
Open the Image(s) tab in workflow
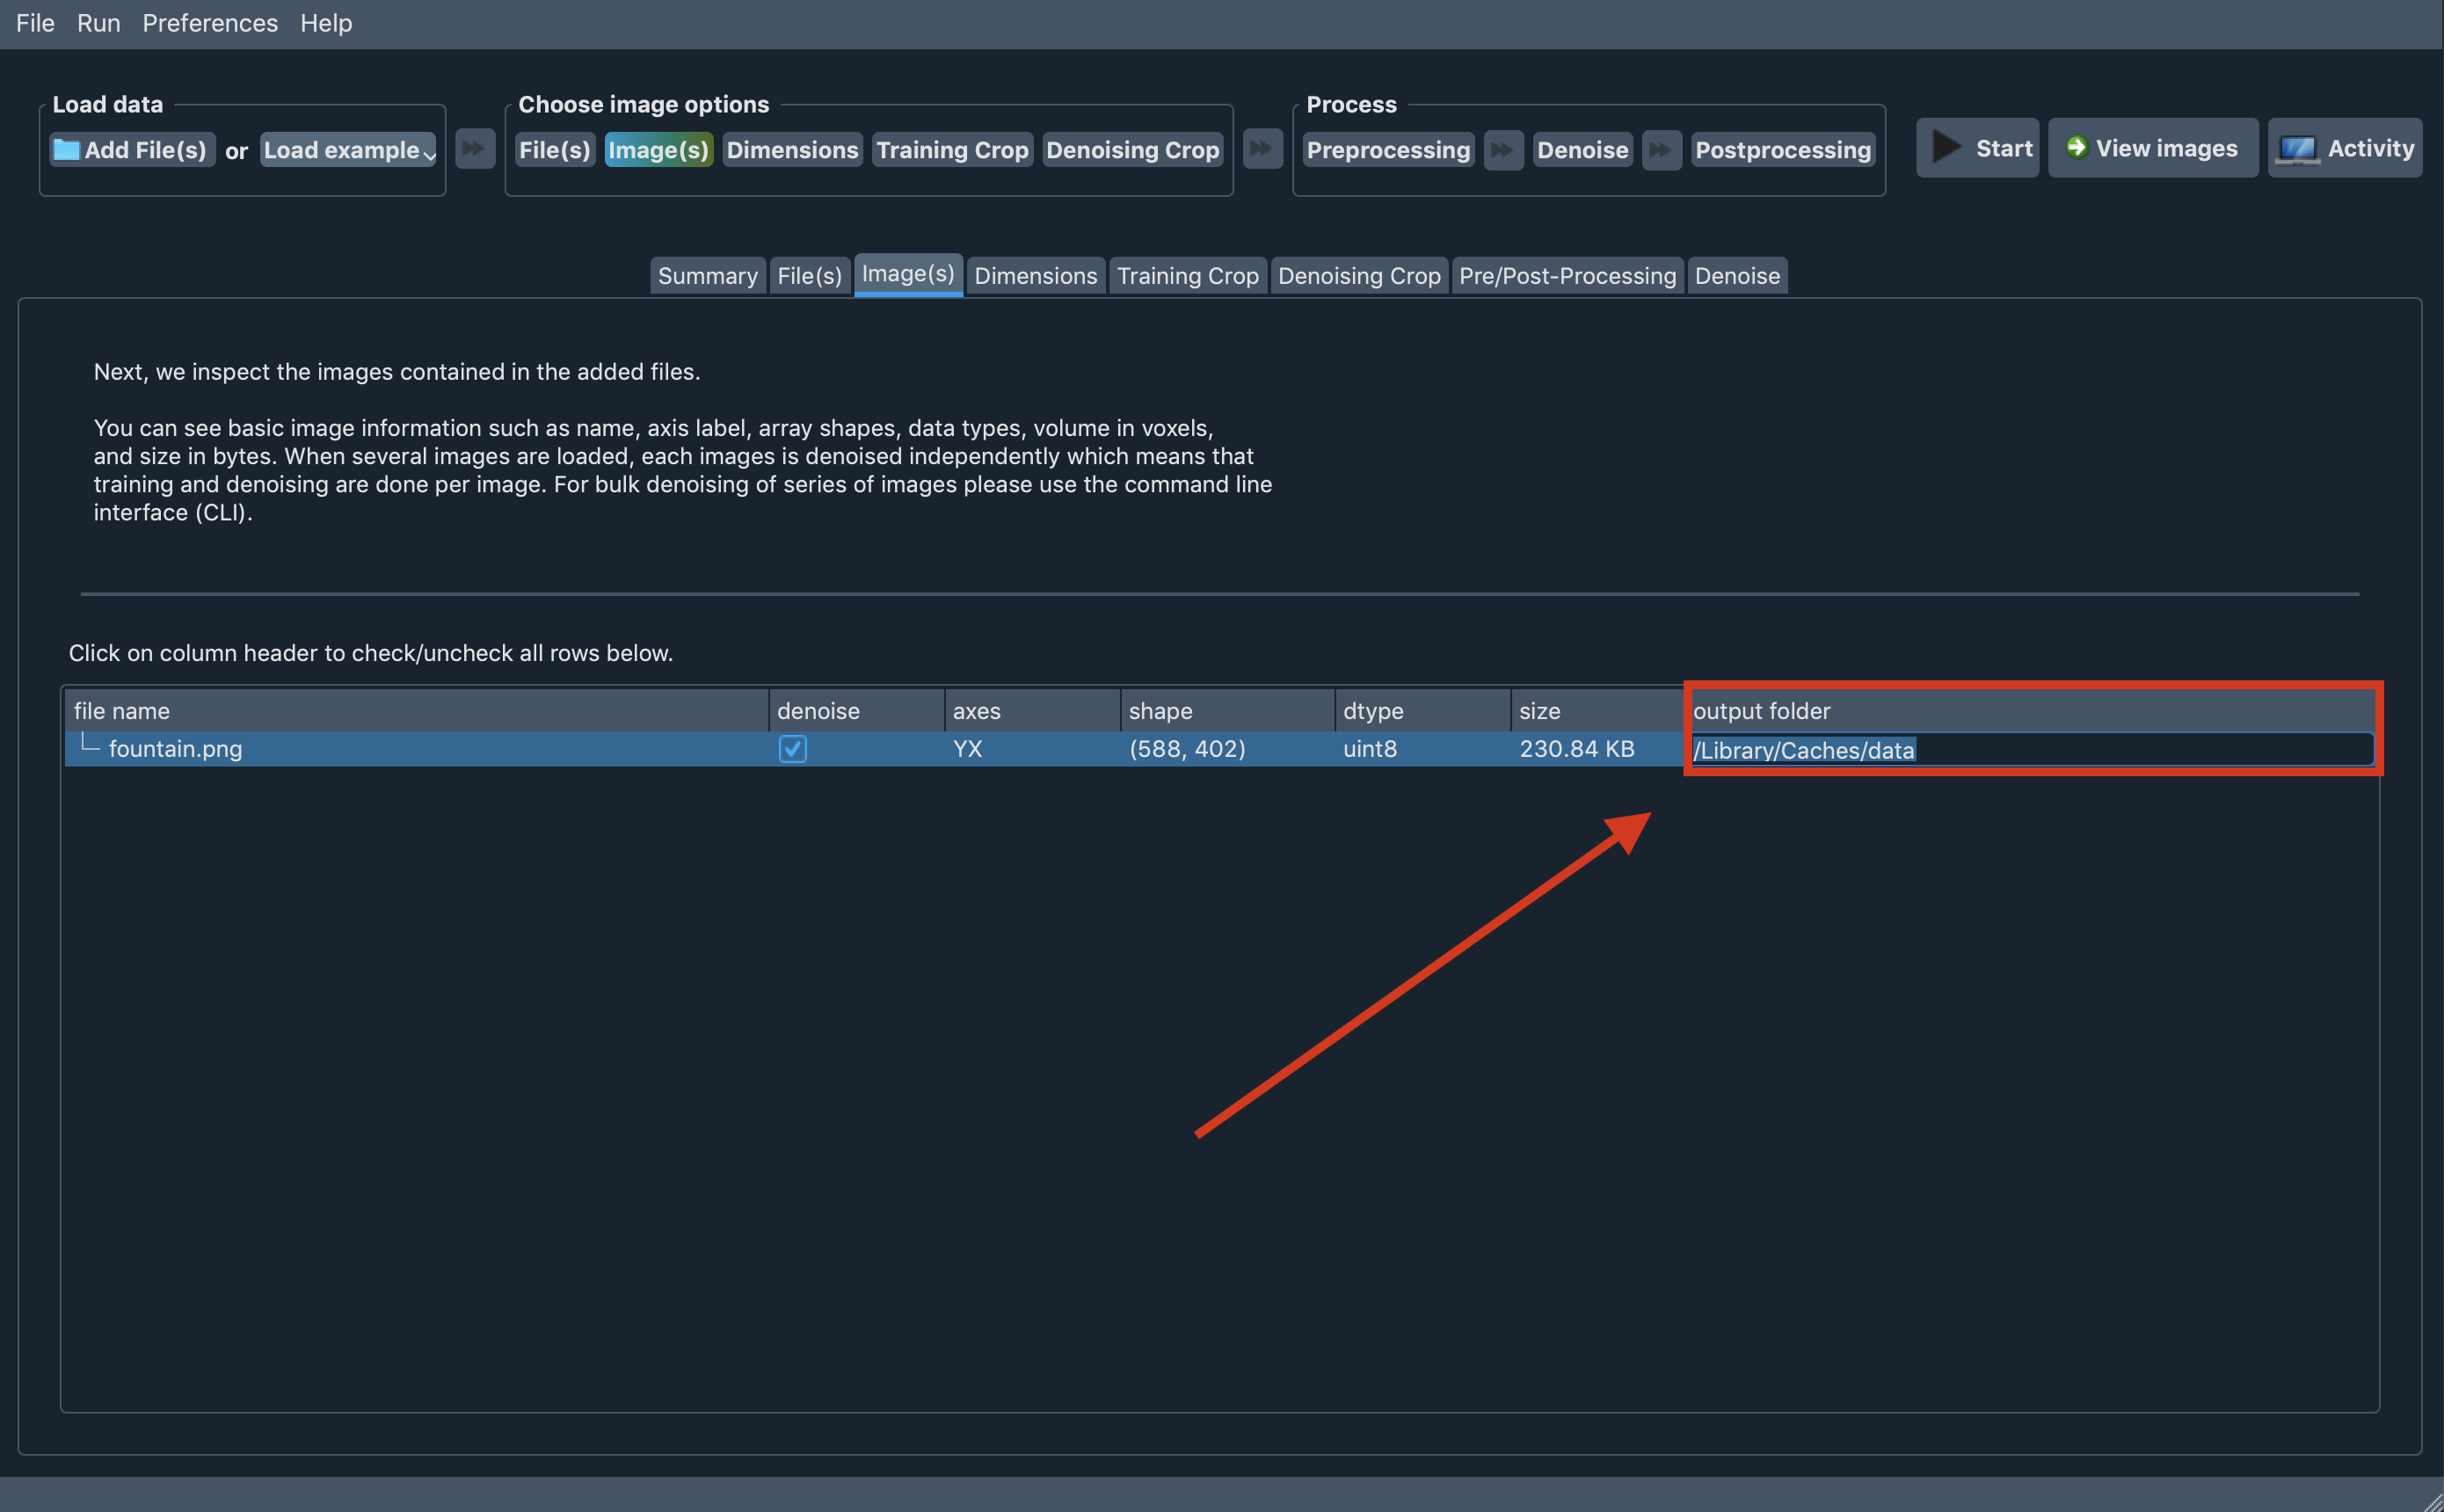click(x=908, y=274)
